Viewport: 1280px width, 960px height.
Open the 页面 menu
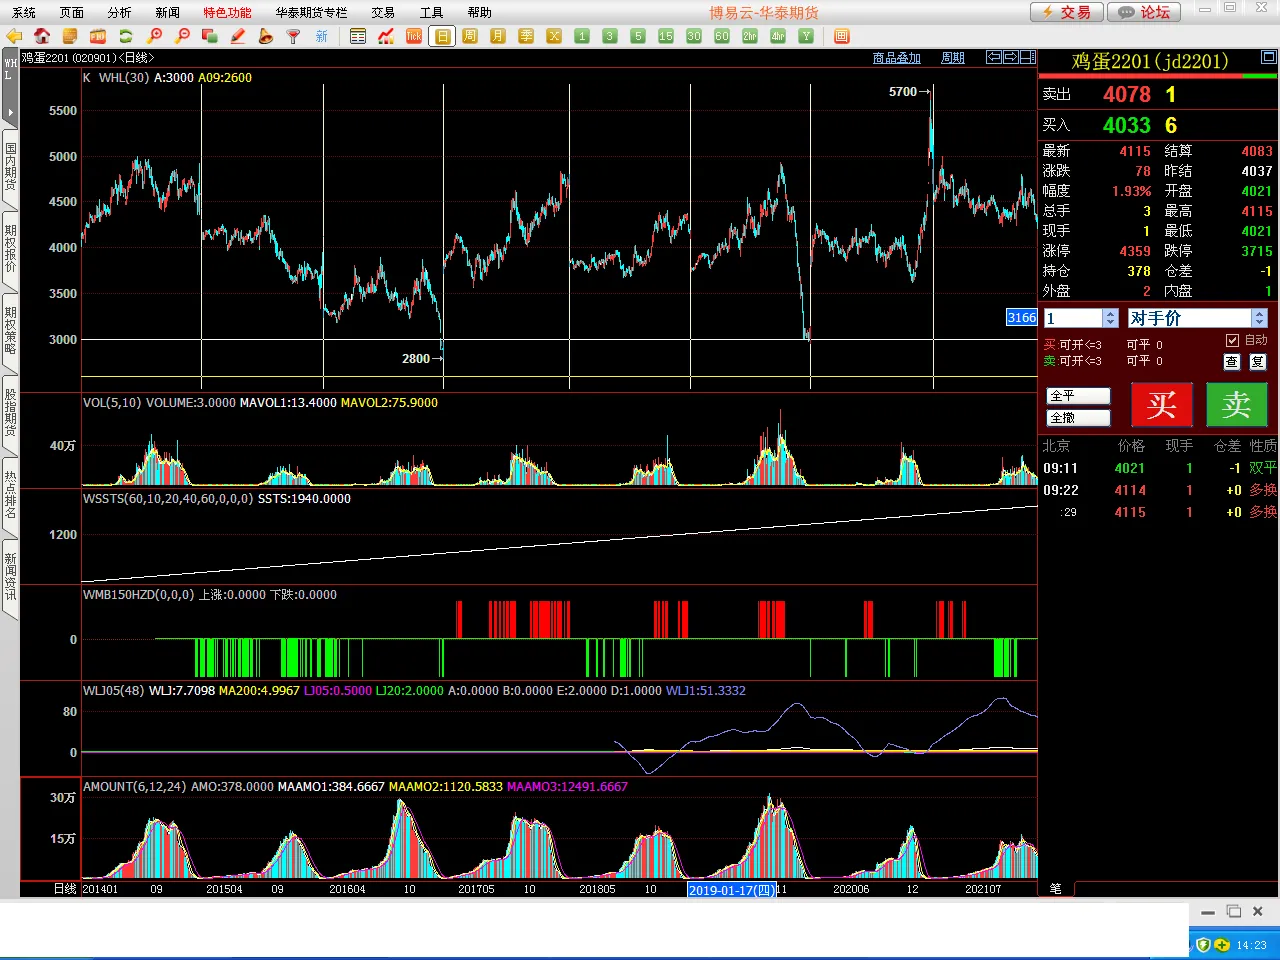[x=72, y=13]
